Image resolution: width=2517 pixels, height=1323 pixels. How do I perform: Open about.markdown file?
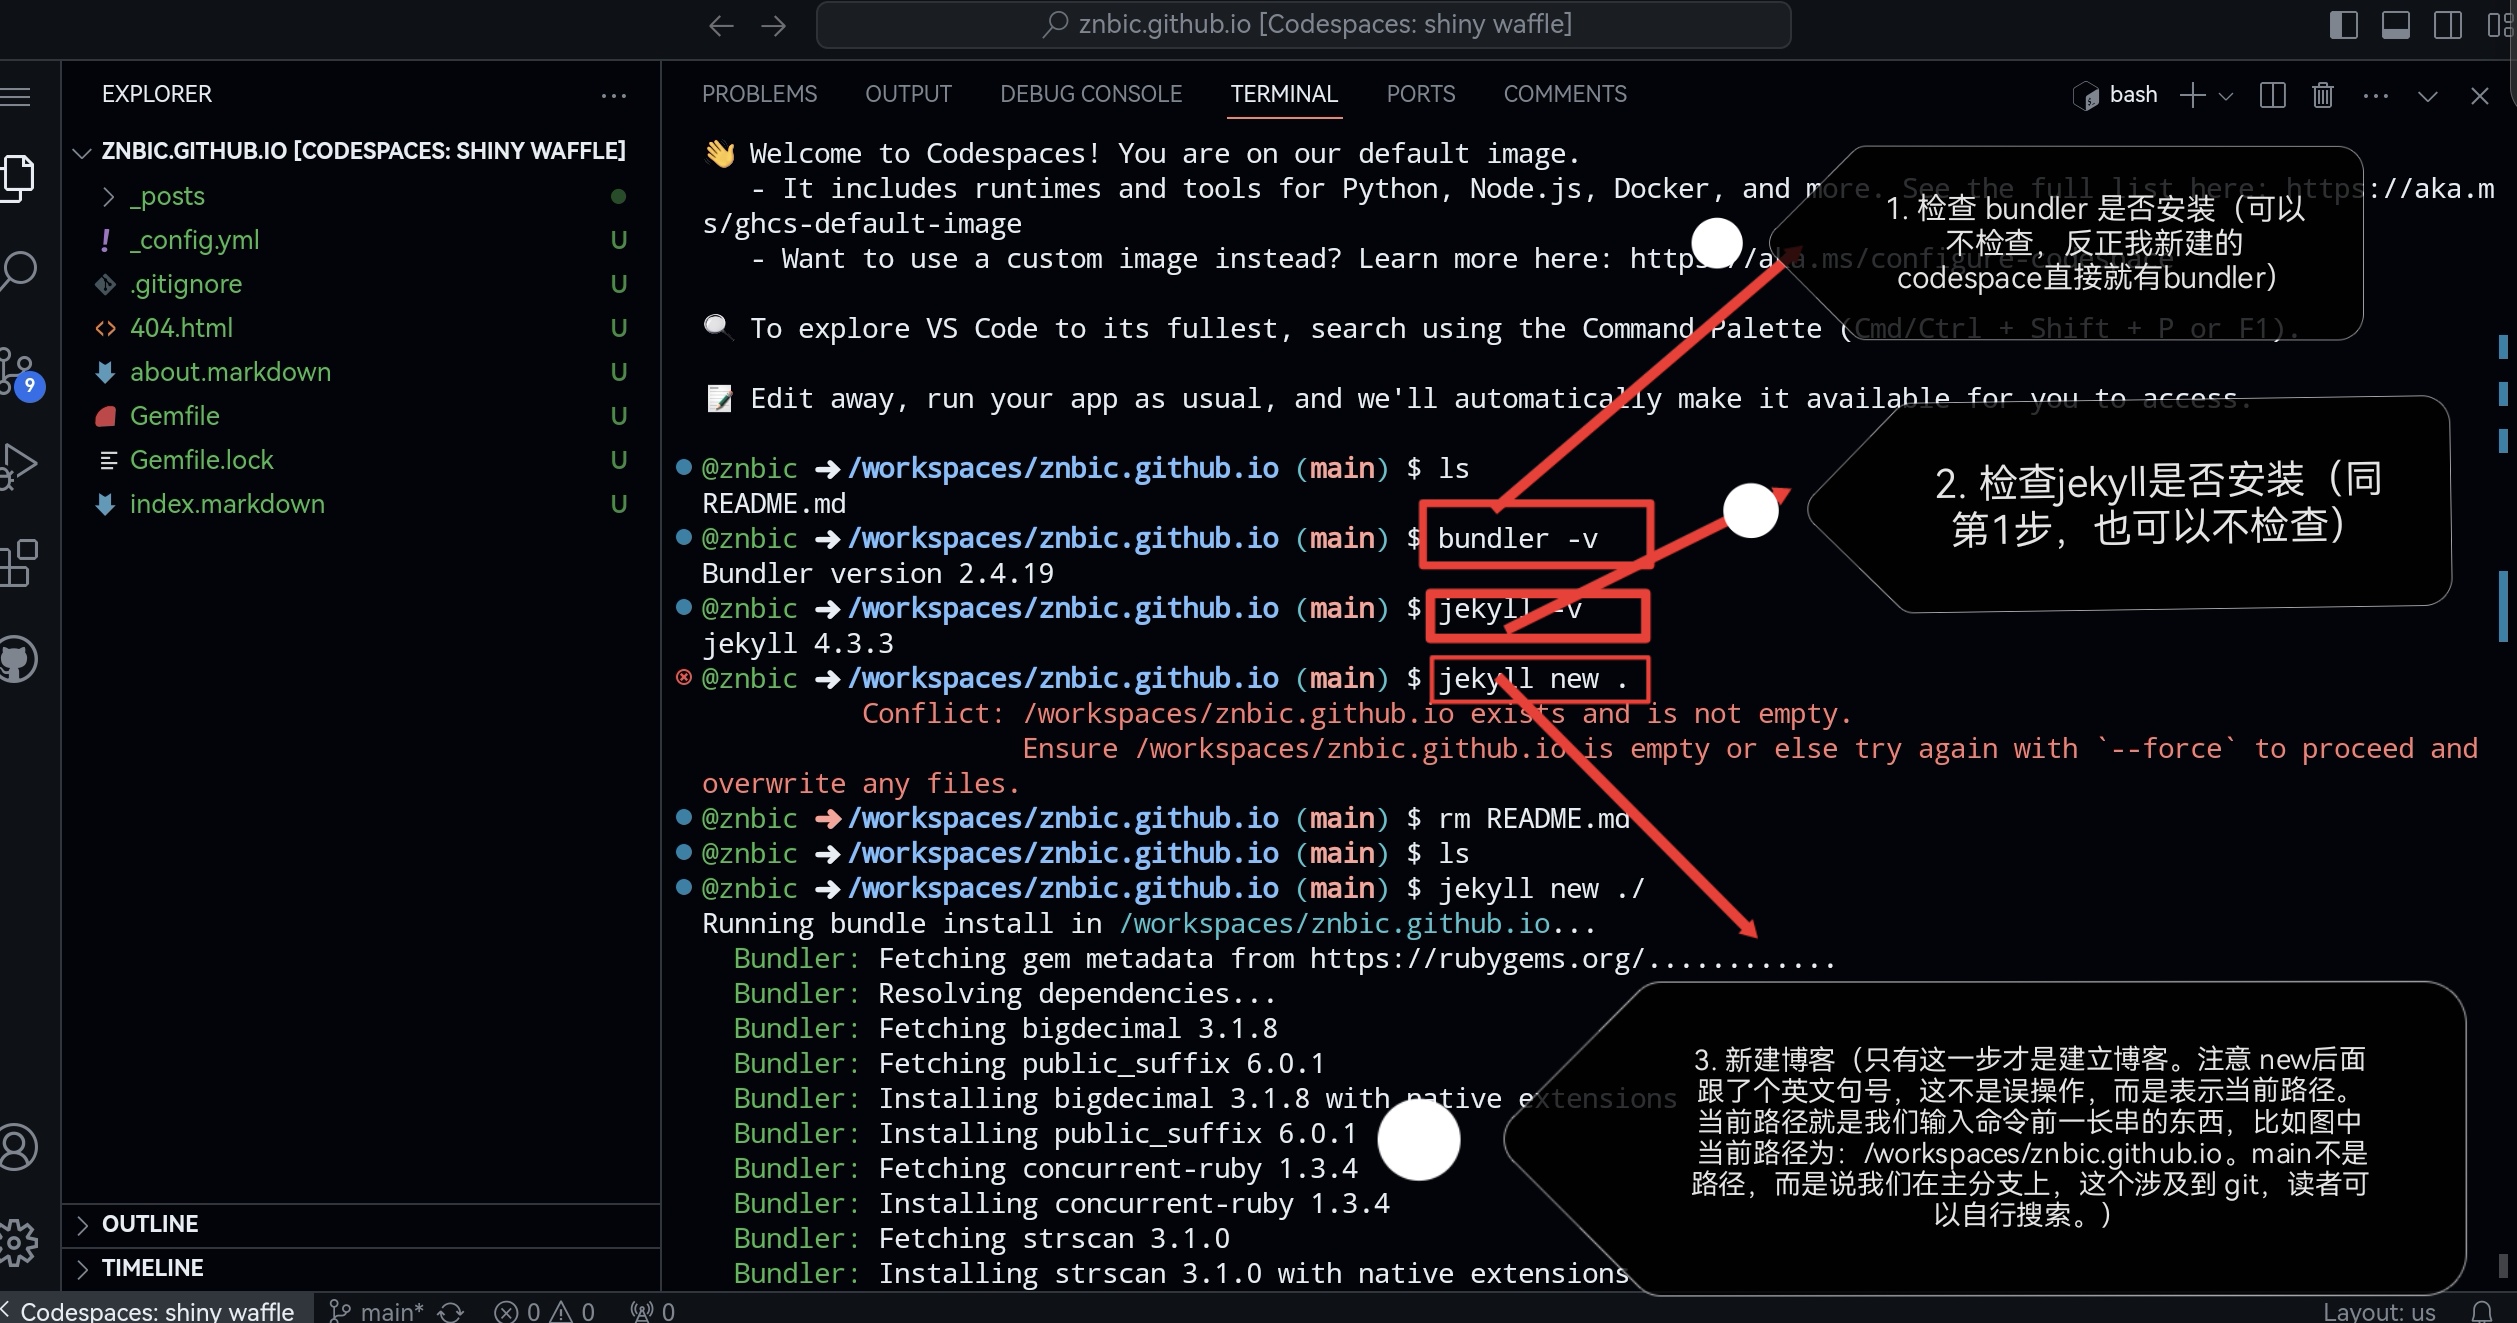360,372
